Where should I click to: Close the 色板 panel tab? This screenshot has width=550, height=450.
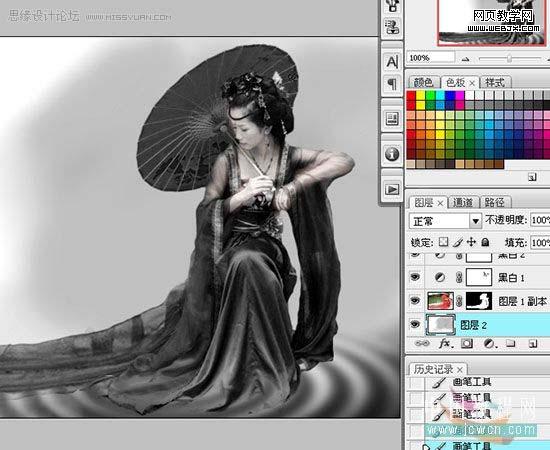(x=472, y=83)
